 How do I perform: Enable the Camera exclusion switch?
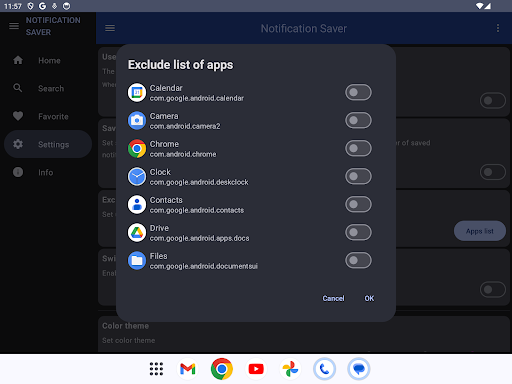click(x=358, y=120)
